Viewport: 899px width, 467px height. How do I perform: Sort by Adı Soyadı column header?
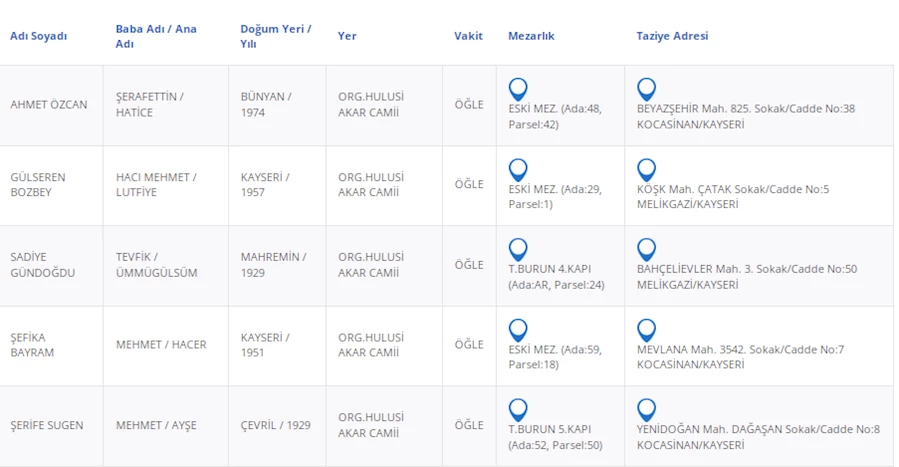(x=39, y=36)
